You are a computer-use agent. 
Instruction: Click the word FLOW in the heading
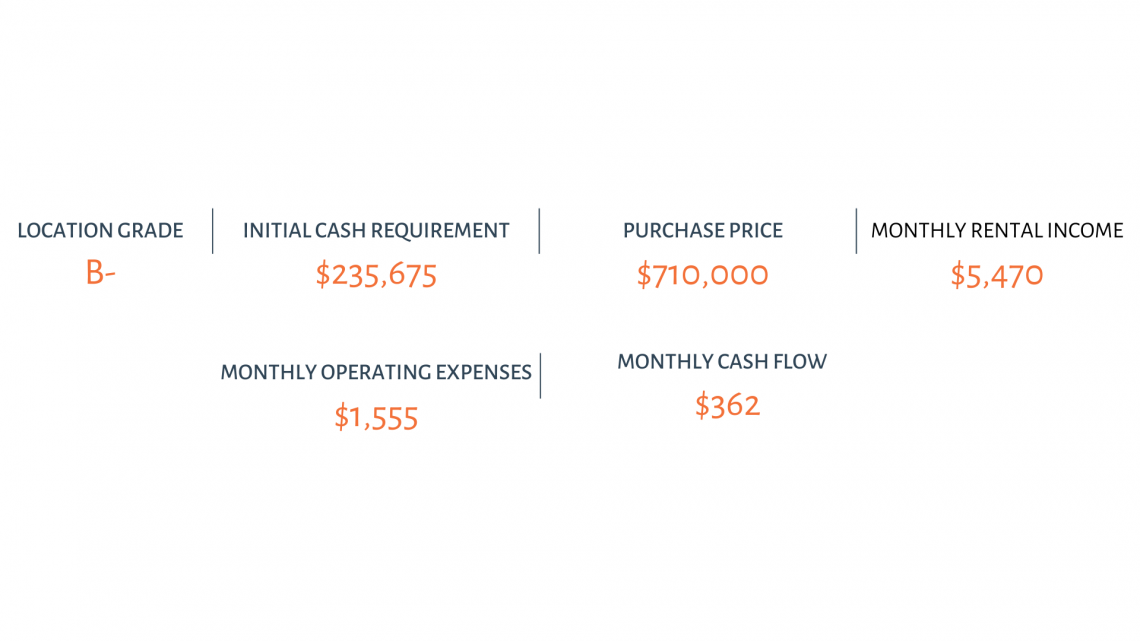coord(800,361)
